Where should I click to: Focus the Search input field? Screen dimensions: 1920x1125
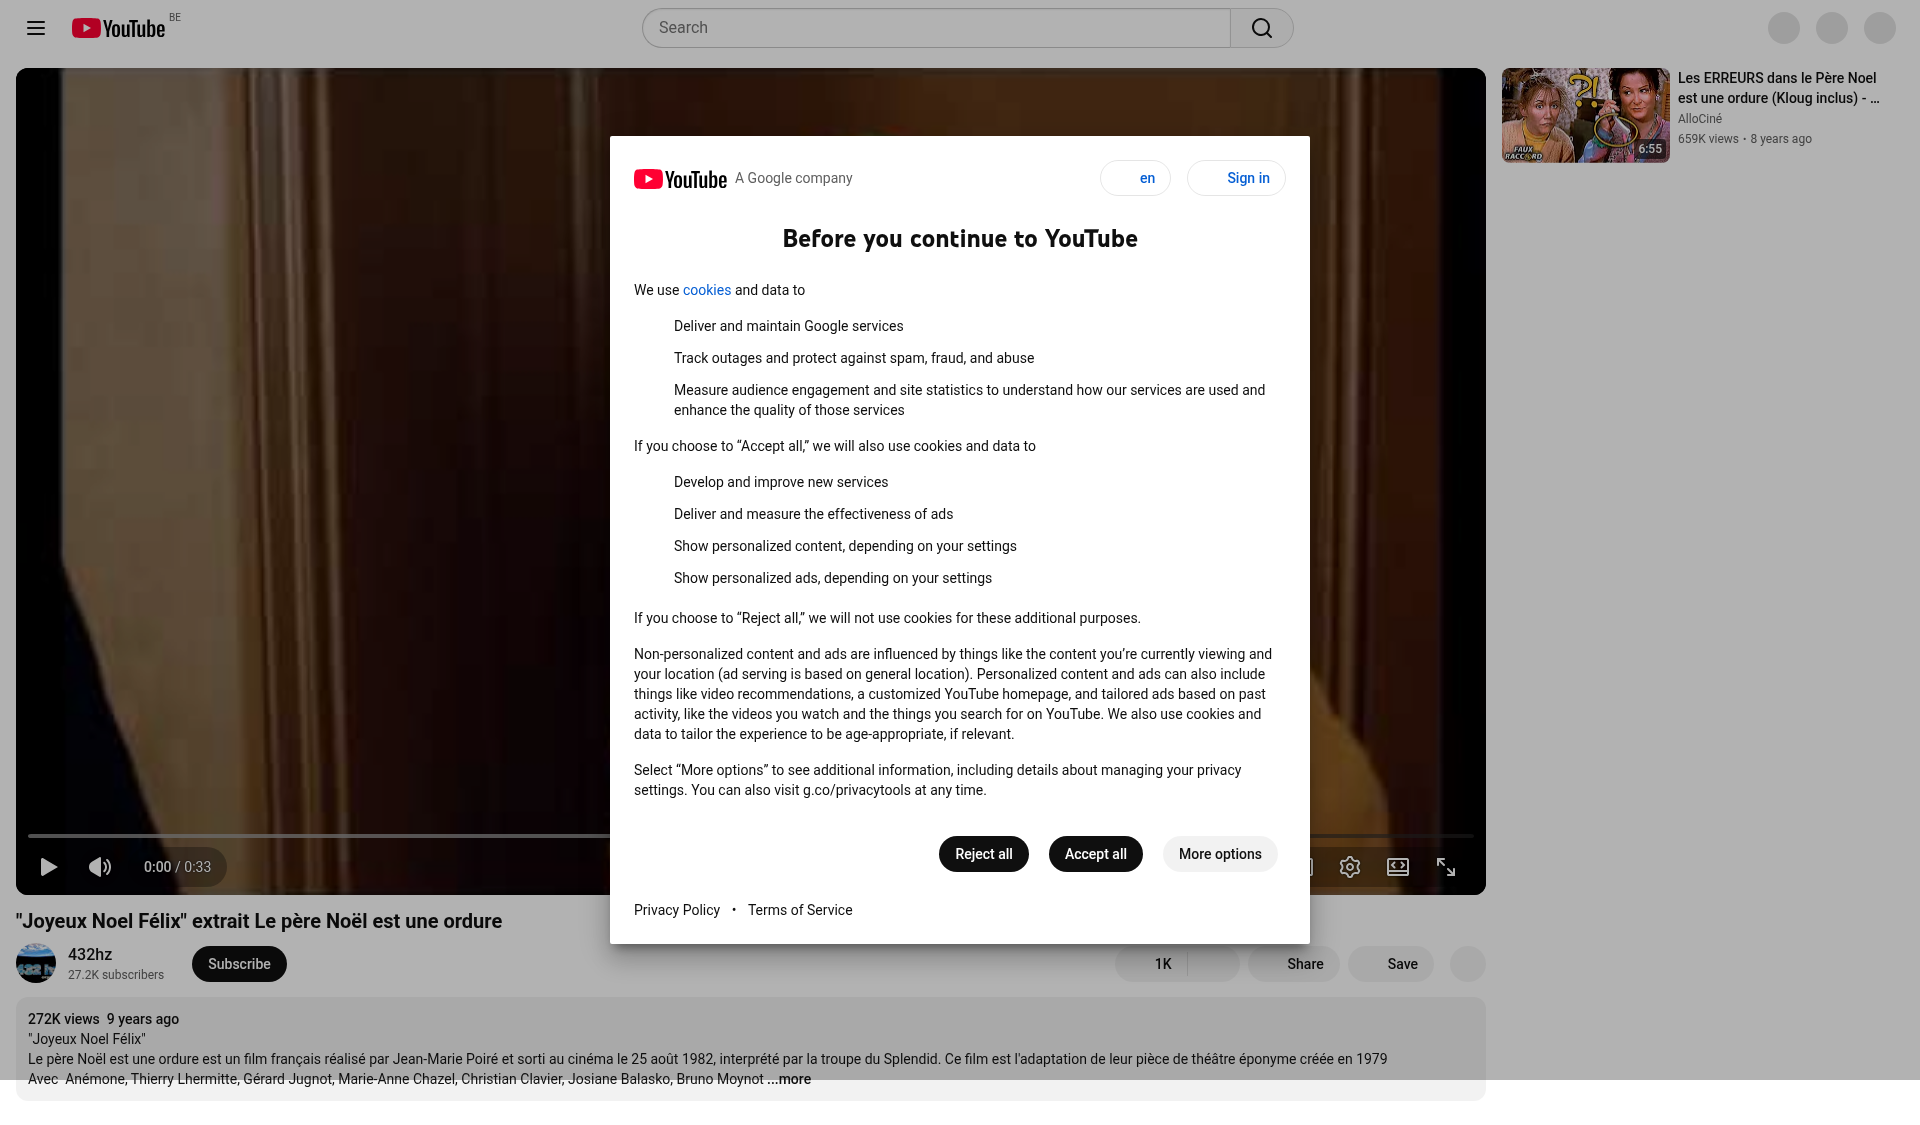(935, 28)
